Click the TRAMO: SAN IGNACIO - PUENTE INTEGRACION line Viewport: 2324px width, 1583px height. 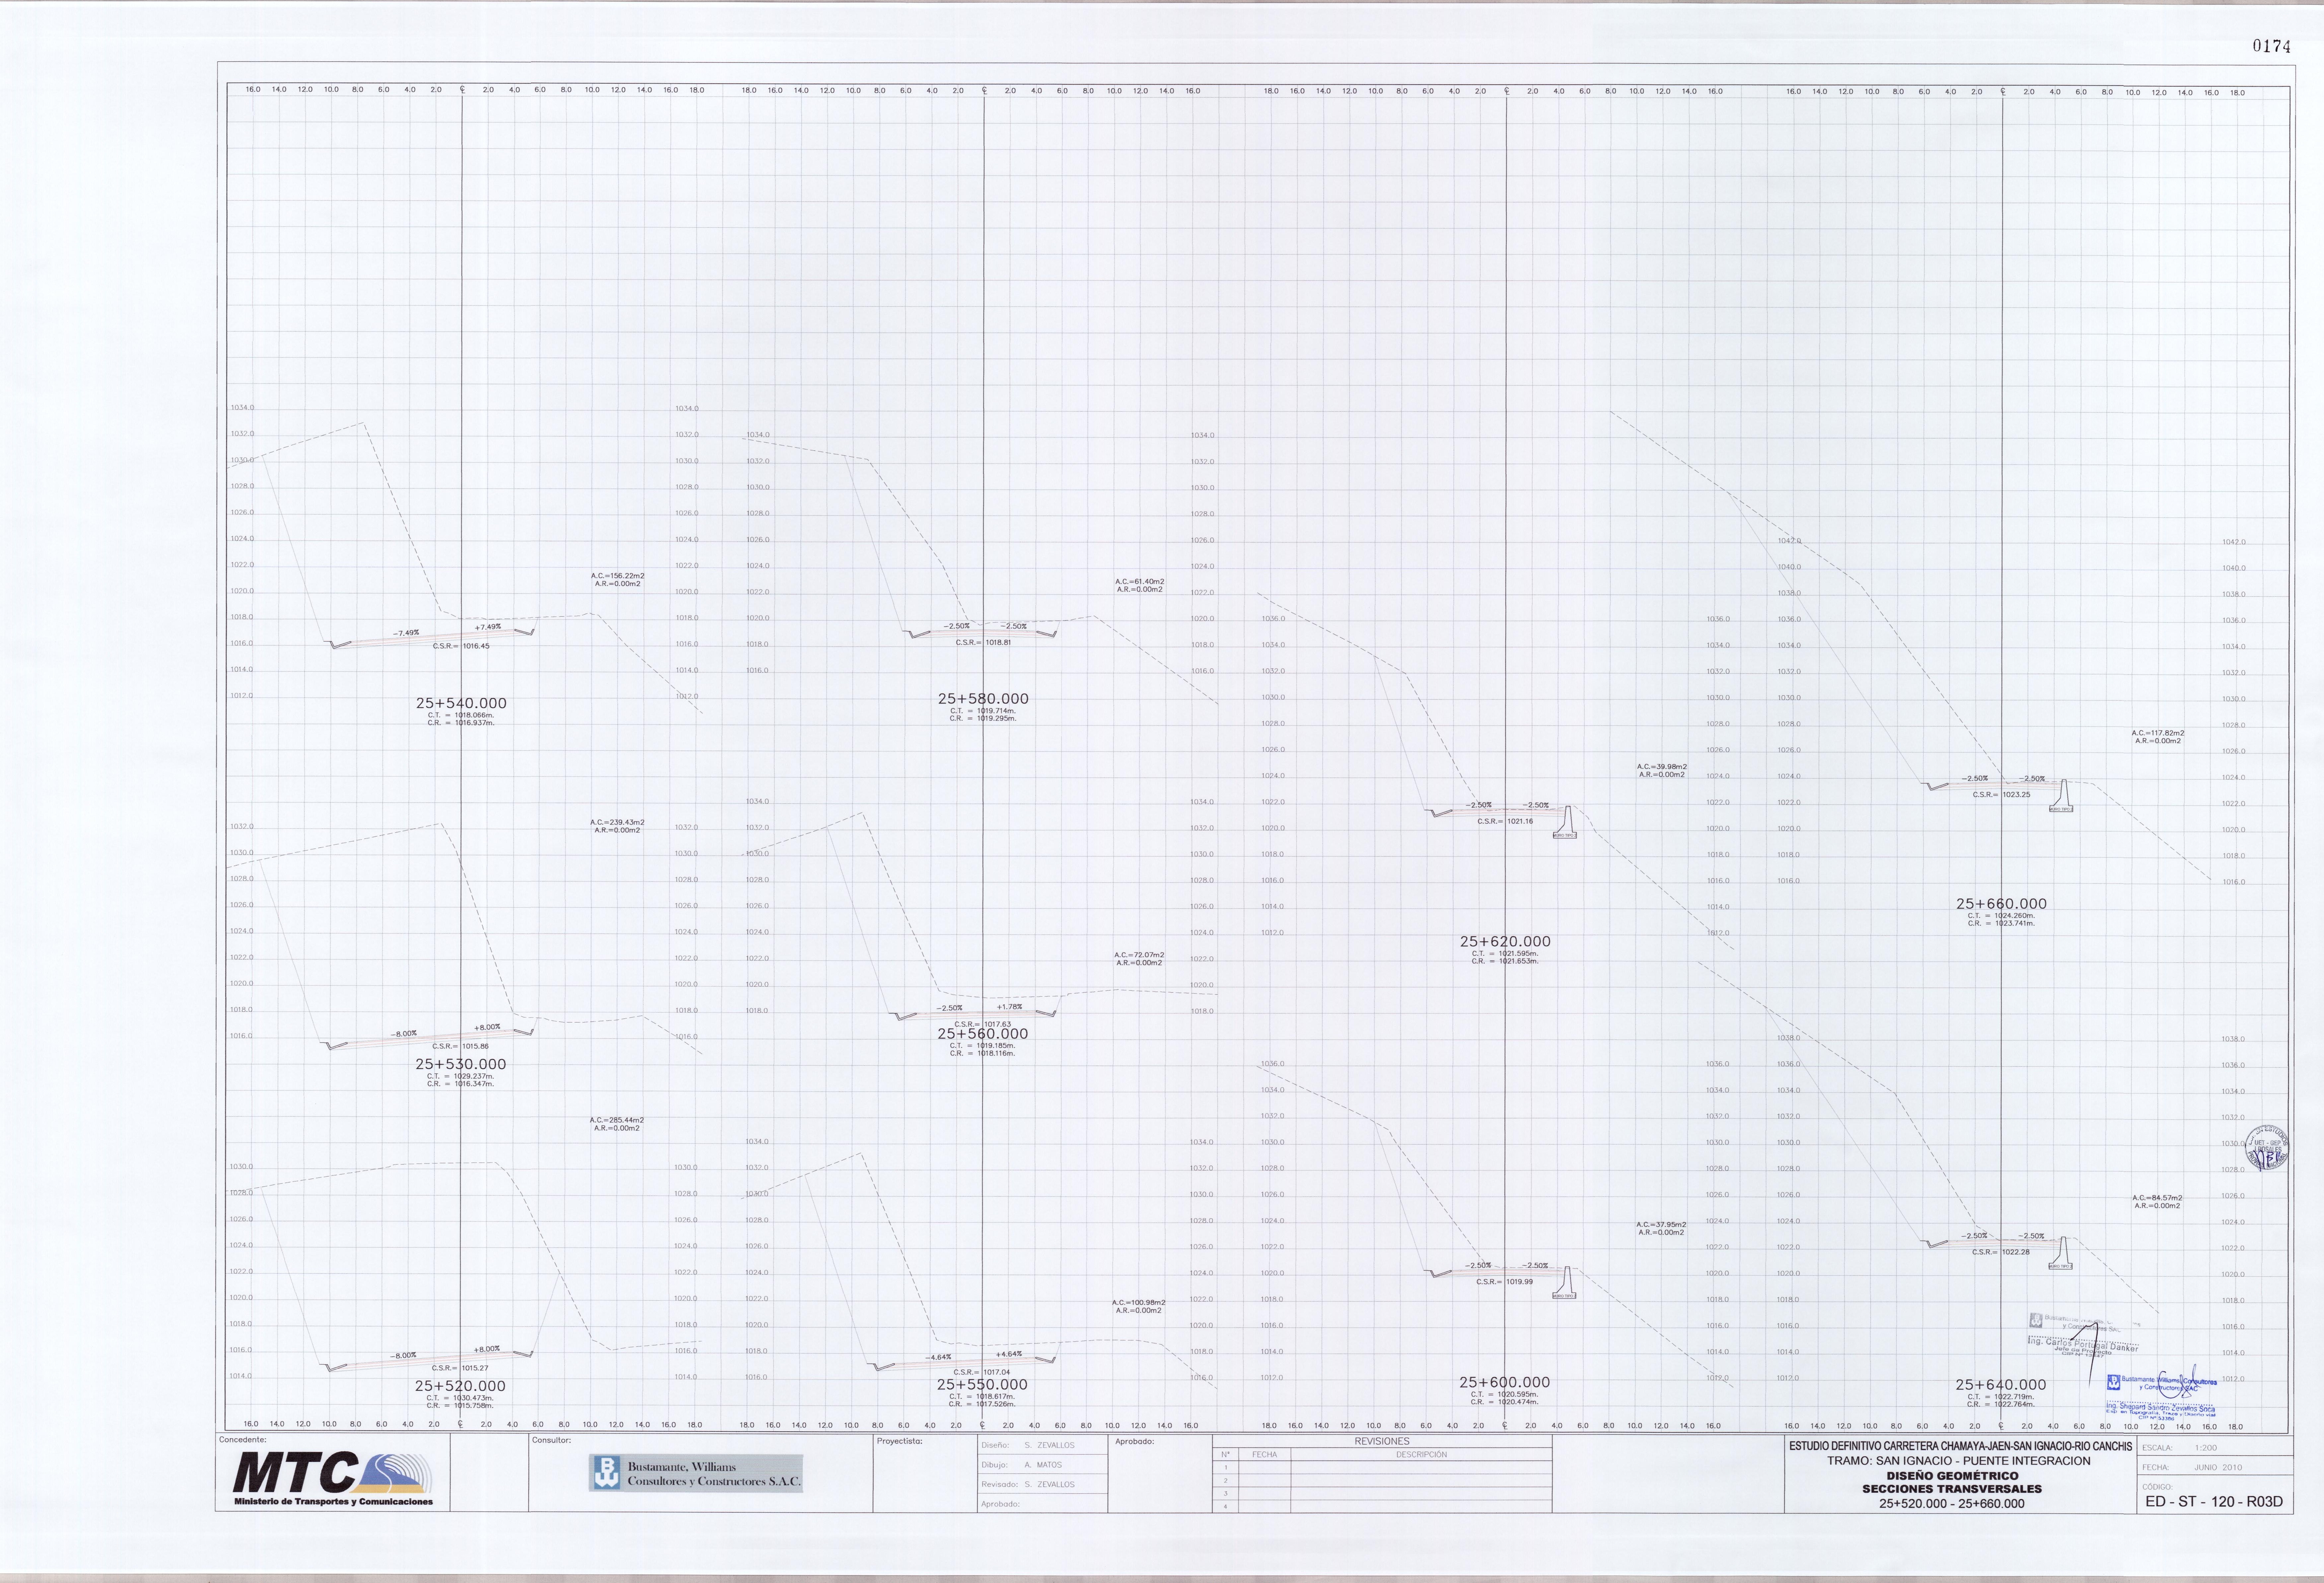tap(1959, 1461)
